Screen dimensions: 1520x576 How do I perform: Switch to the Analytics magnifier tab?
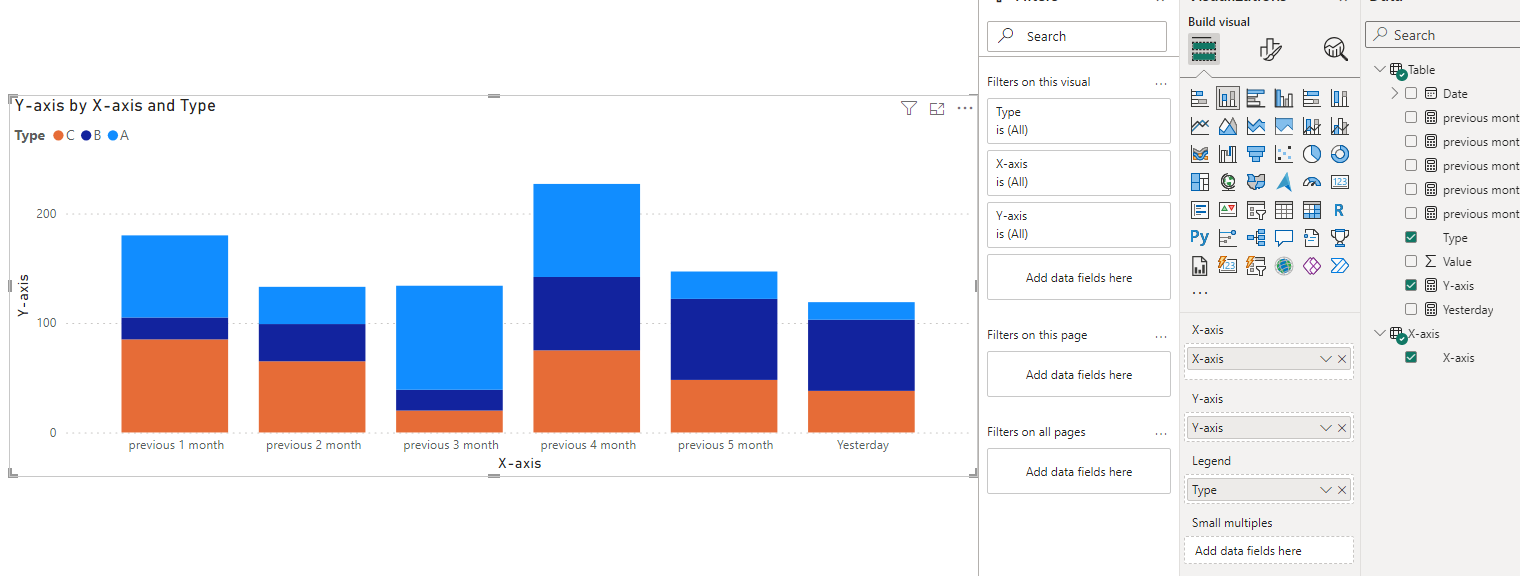(1335, 49)
